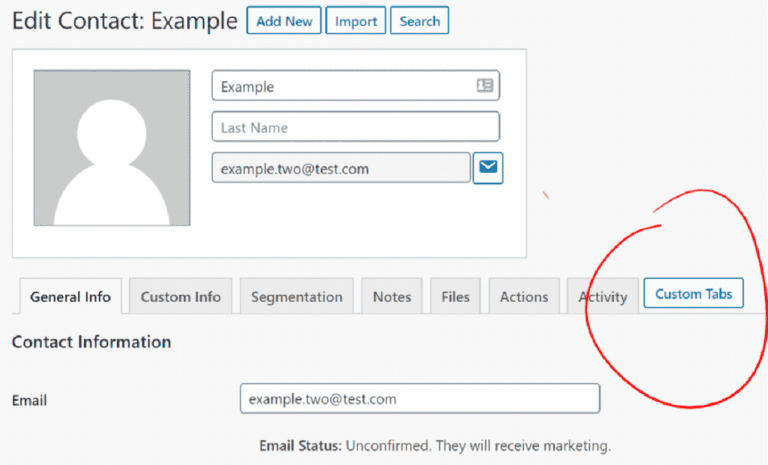The height and width of the screenshot is (465, 768).
Task: Click the Import button
Action: pos(356,21)
